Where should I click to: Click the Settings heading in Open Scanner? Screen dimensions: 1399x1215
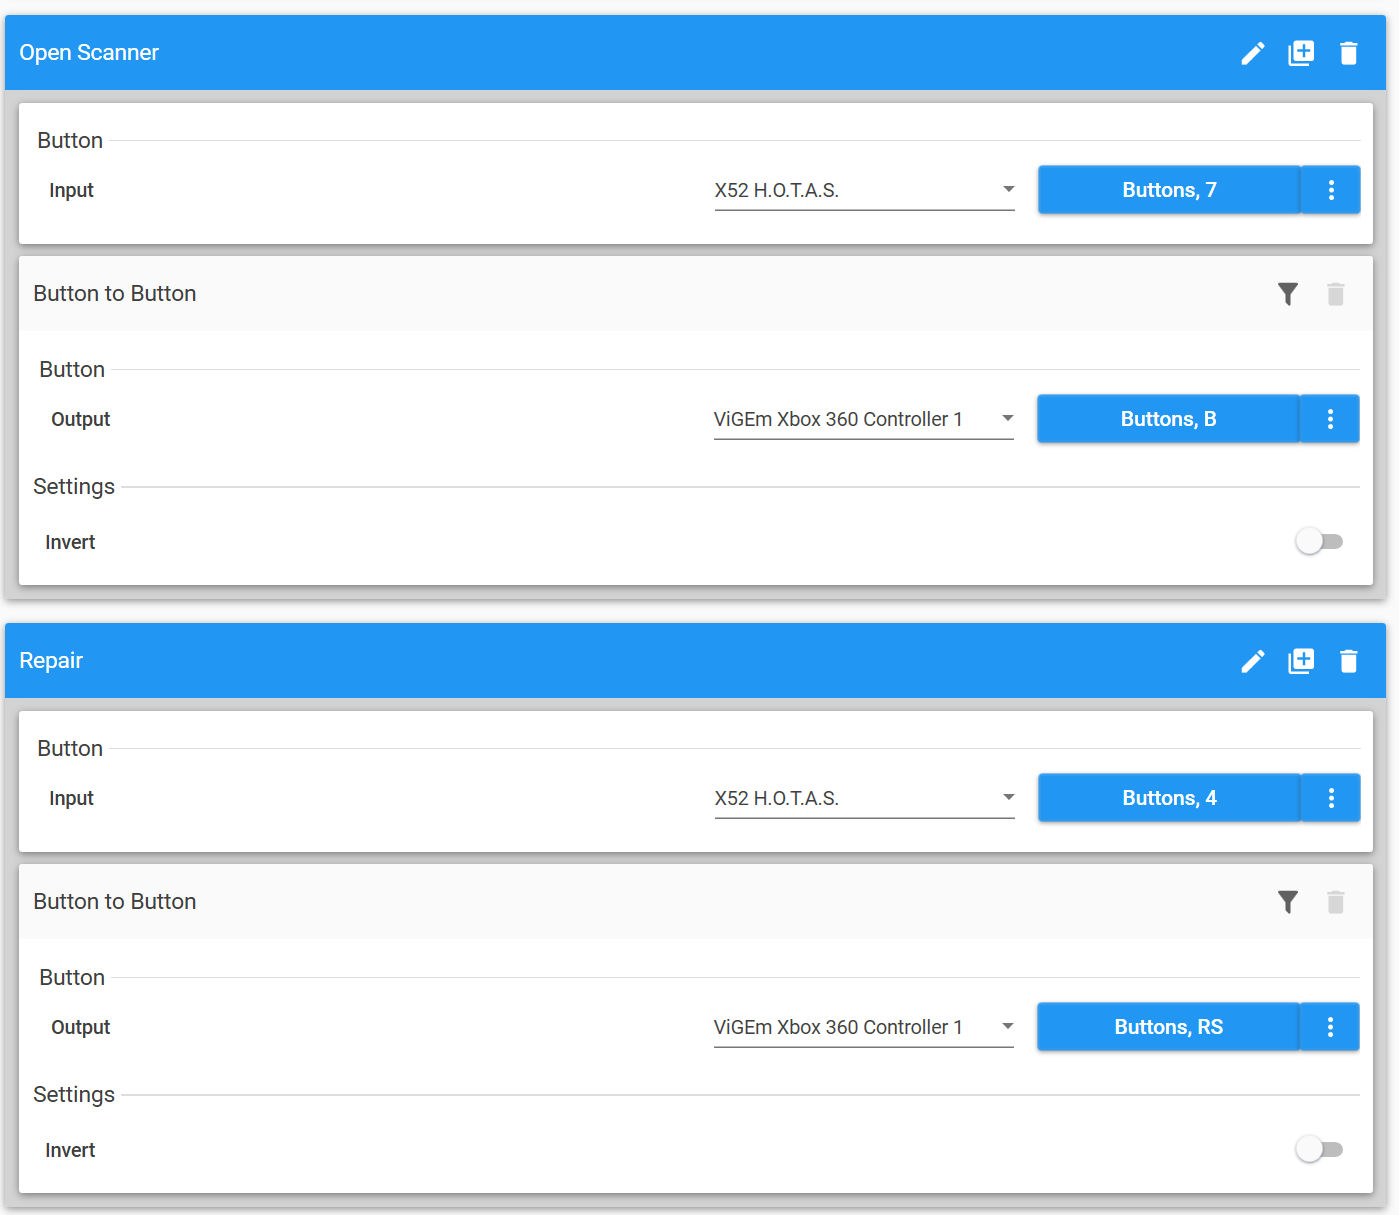[74, 487]
